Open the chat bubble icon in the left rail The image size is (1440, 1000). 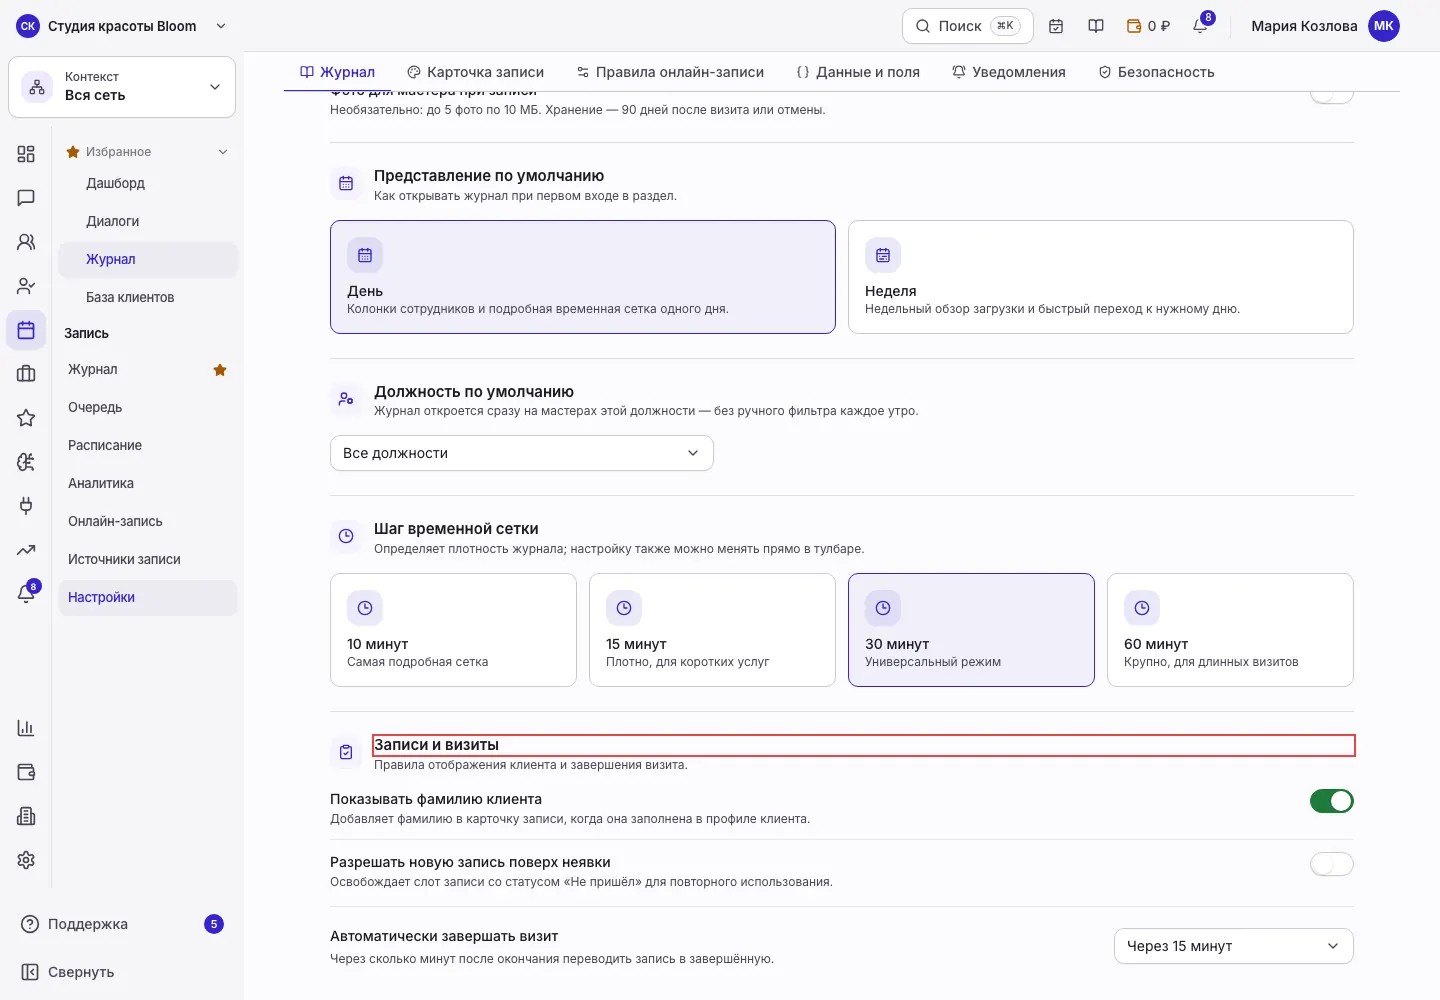[26, 198]
